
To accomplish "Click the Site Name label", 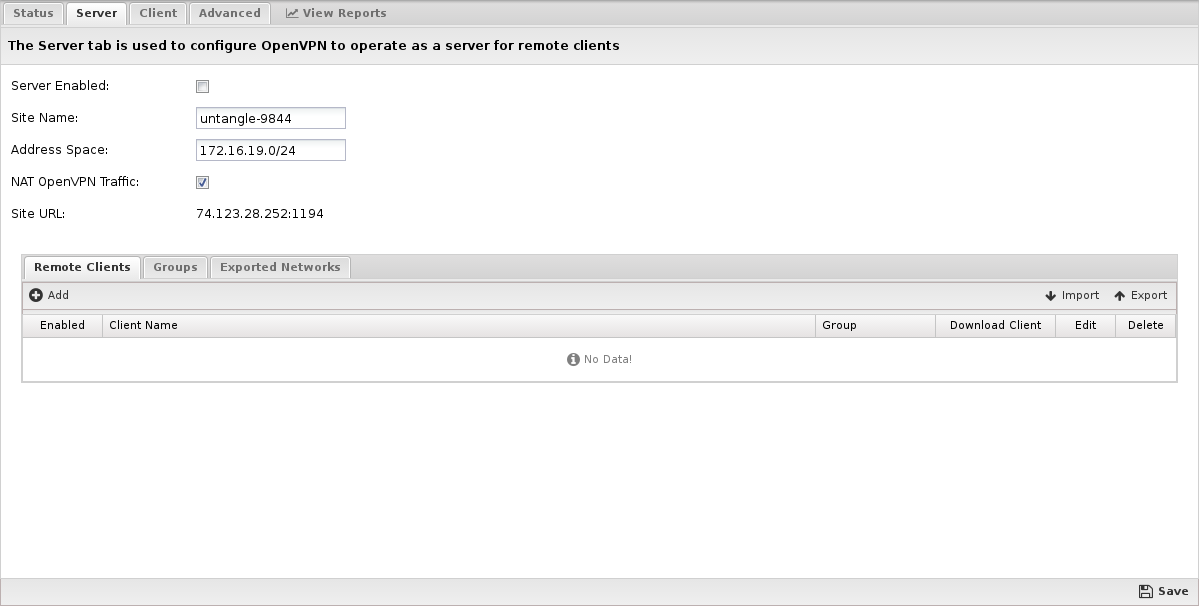I will click(x=44, y=118).
